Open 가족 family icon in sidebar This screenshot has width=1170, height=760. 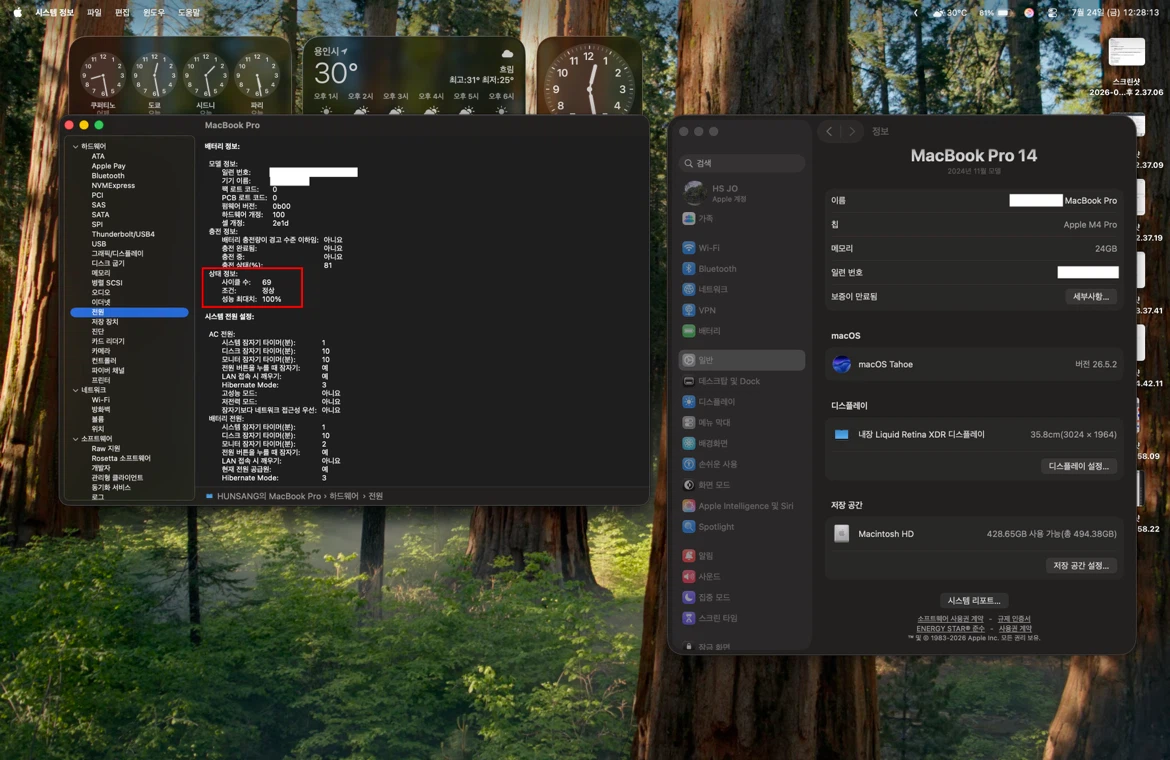click(x=689, y=219)
